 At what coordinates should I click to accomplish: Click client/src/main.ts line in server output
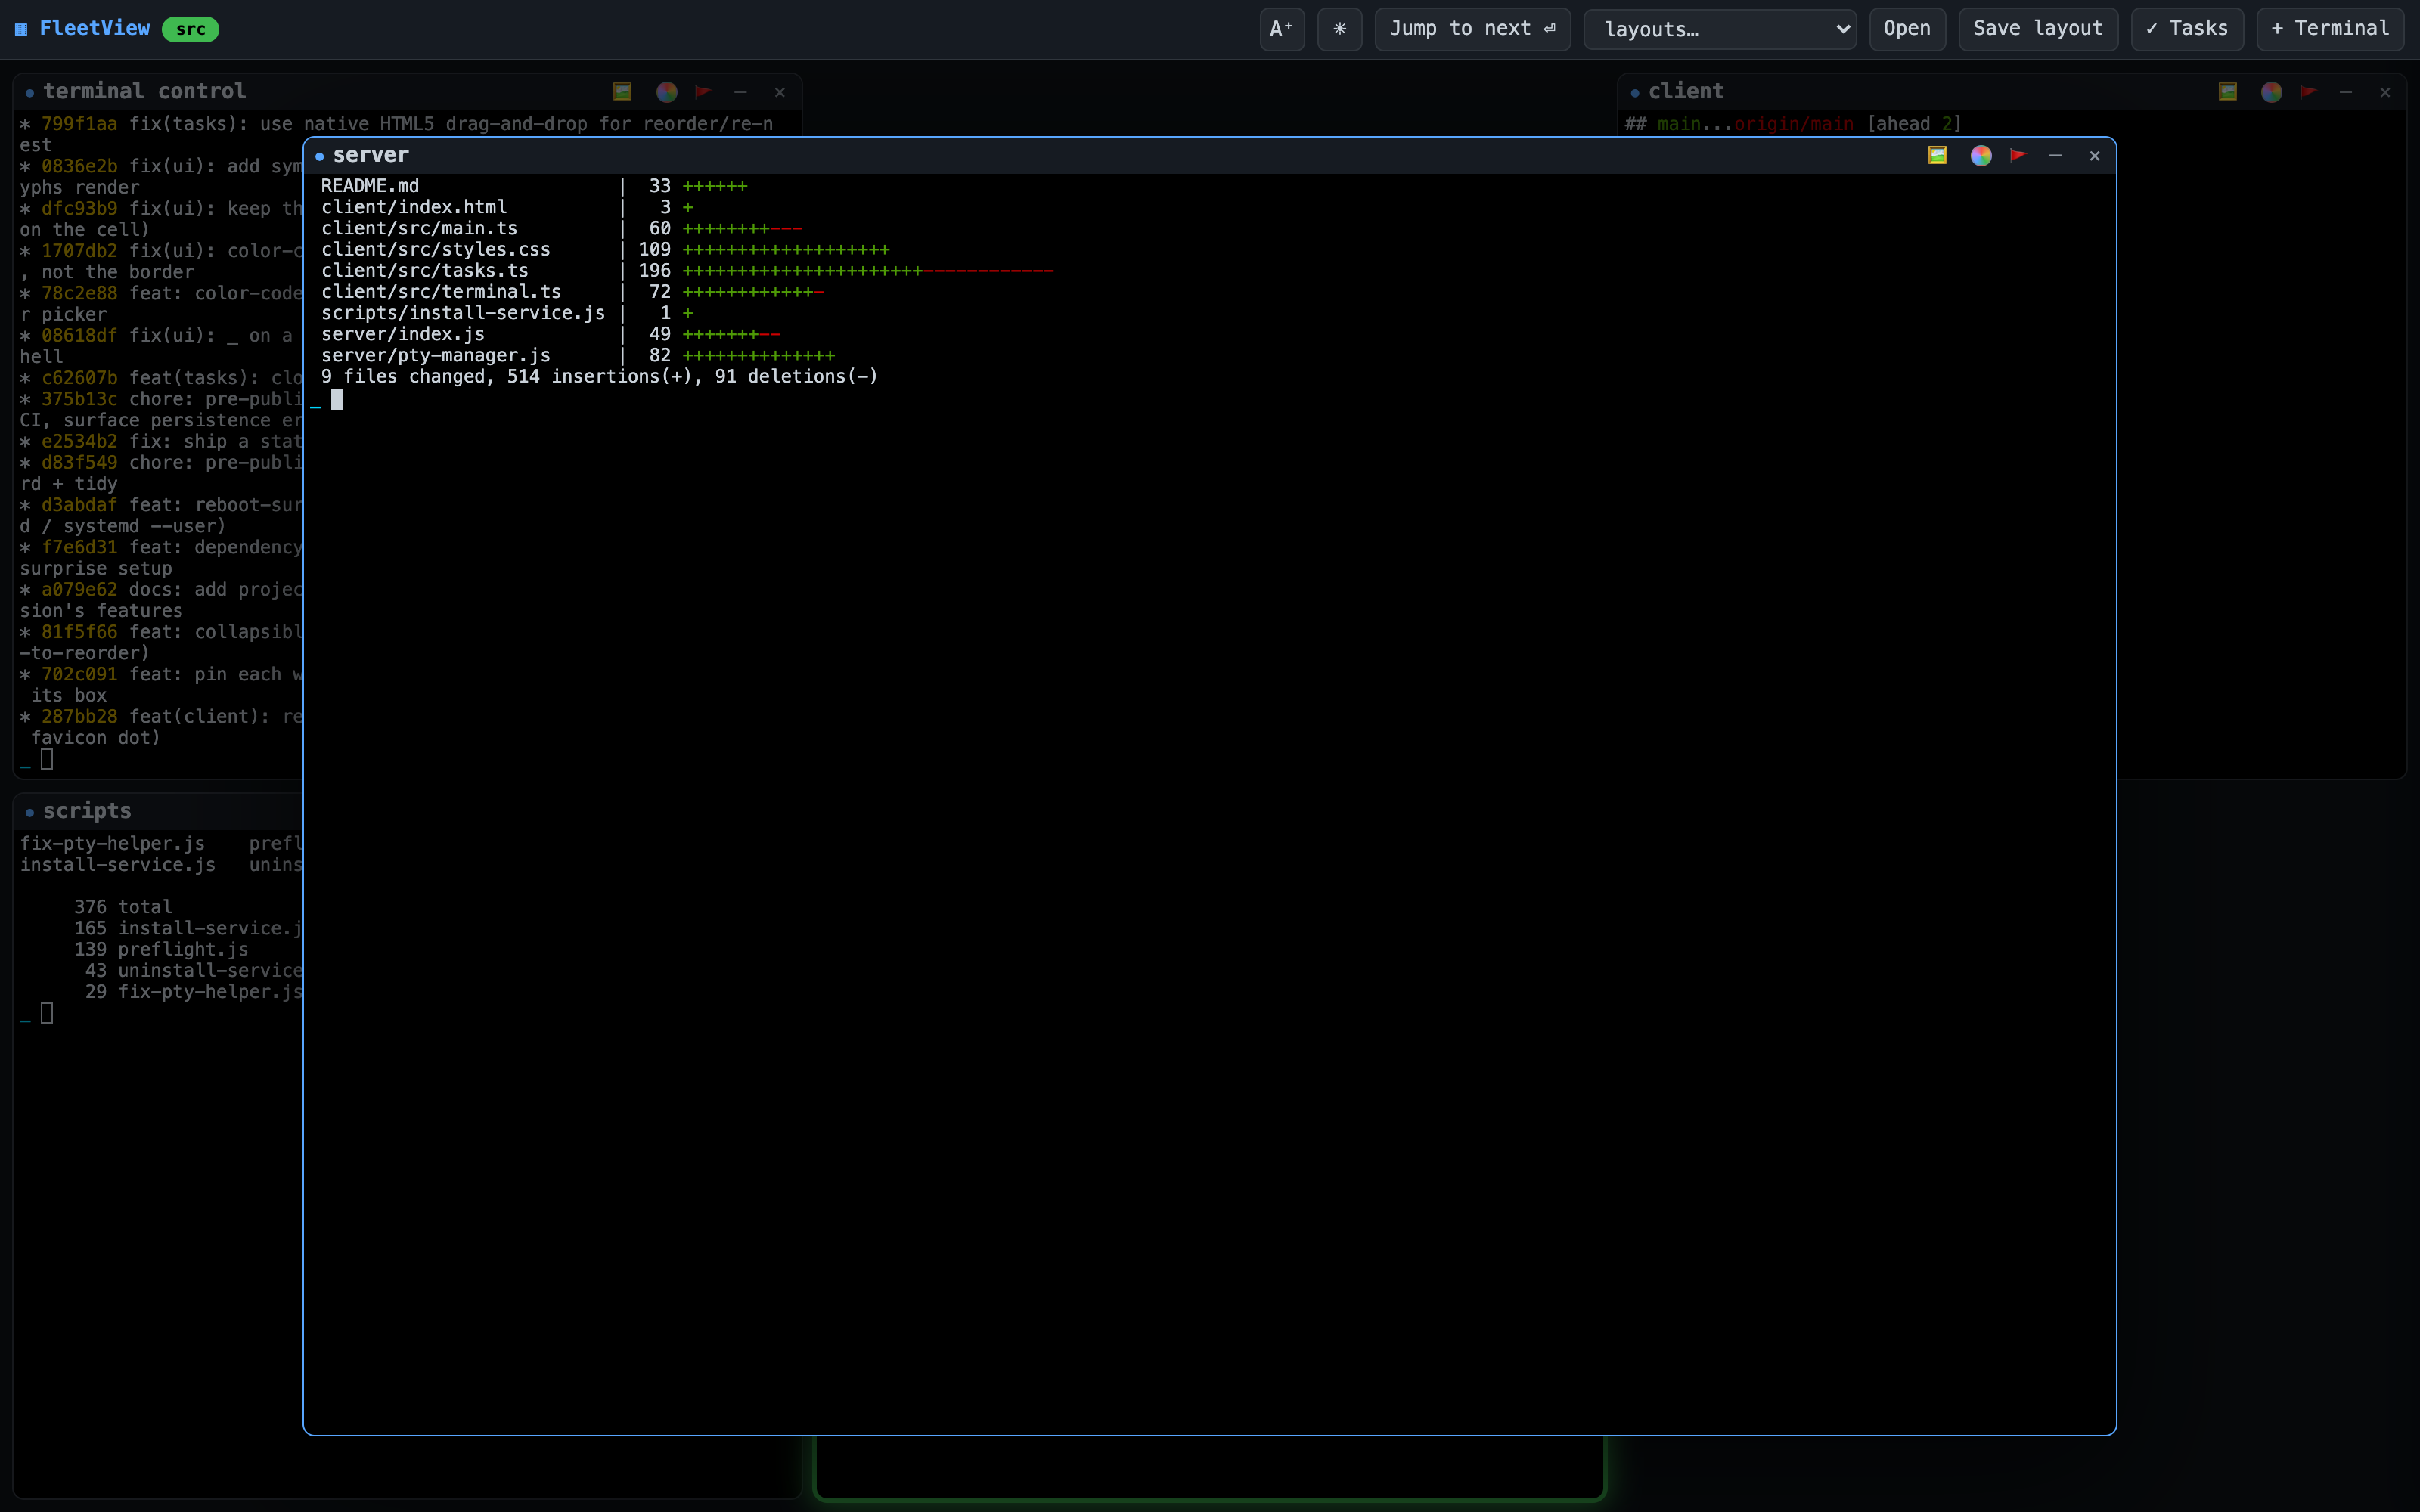562,228
